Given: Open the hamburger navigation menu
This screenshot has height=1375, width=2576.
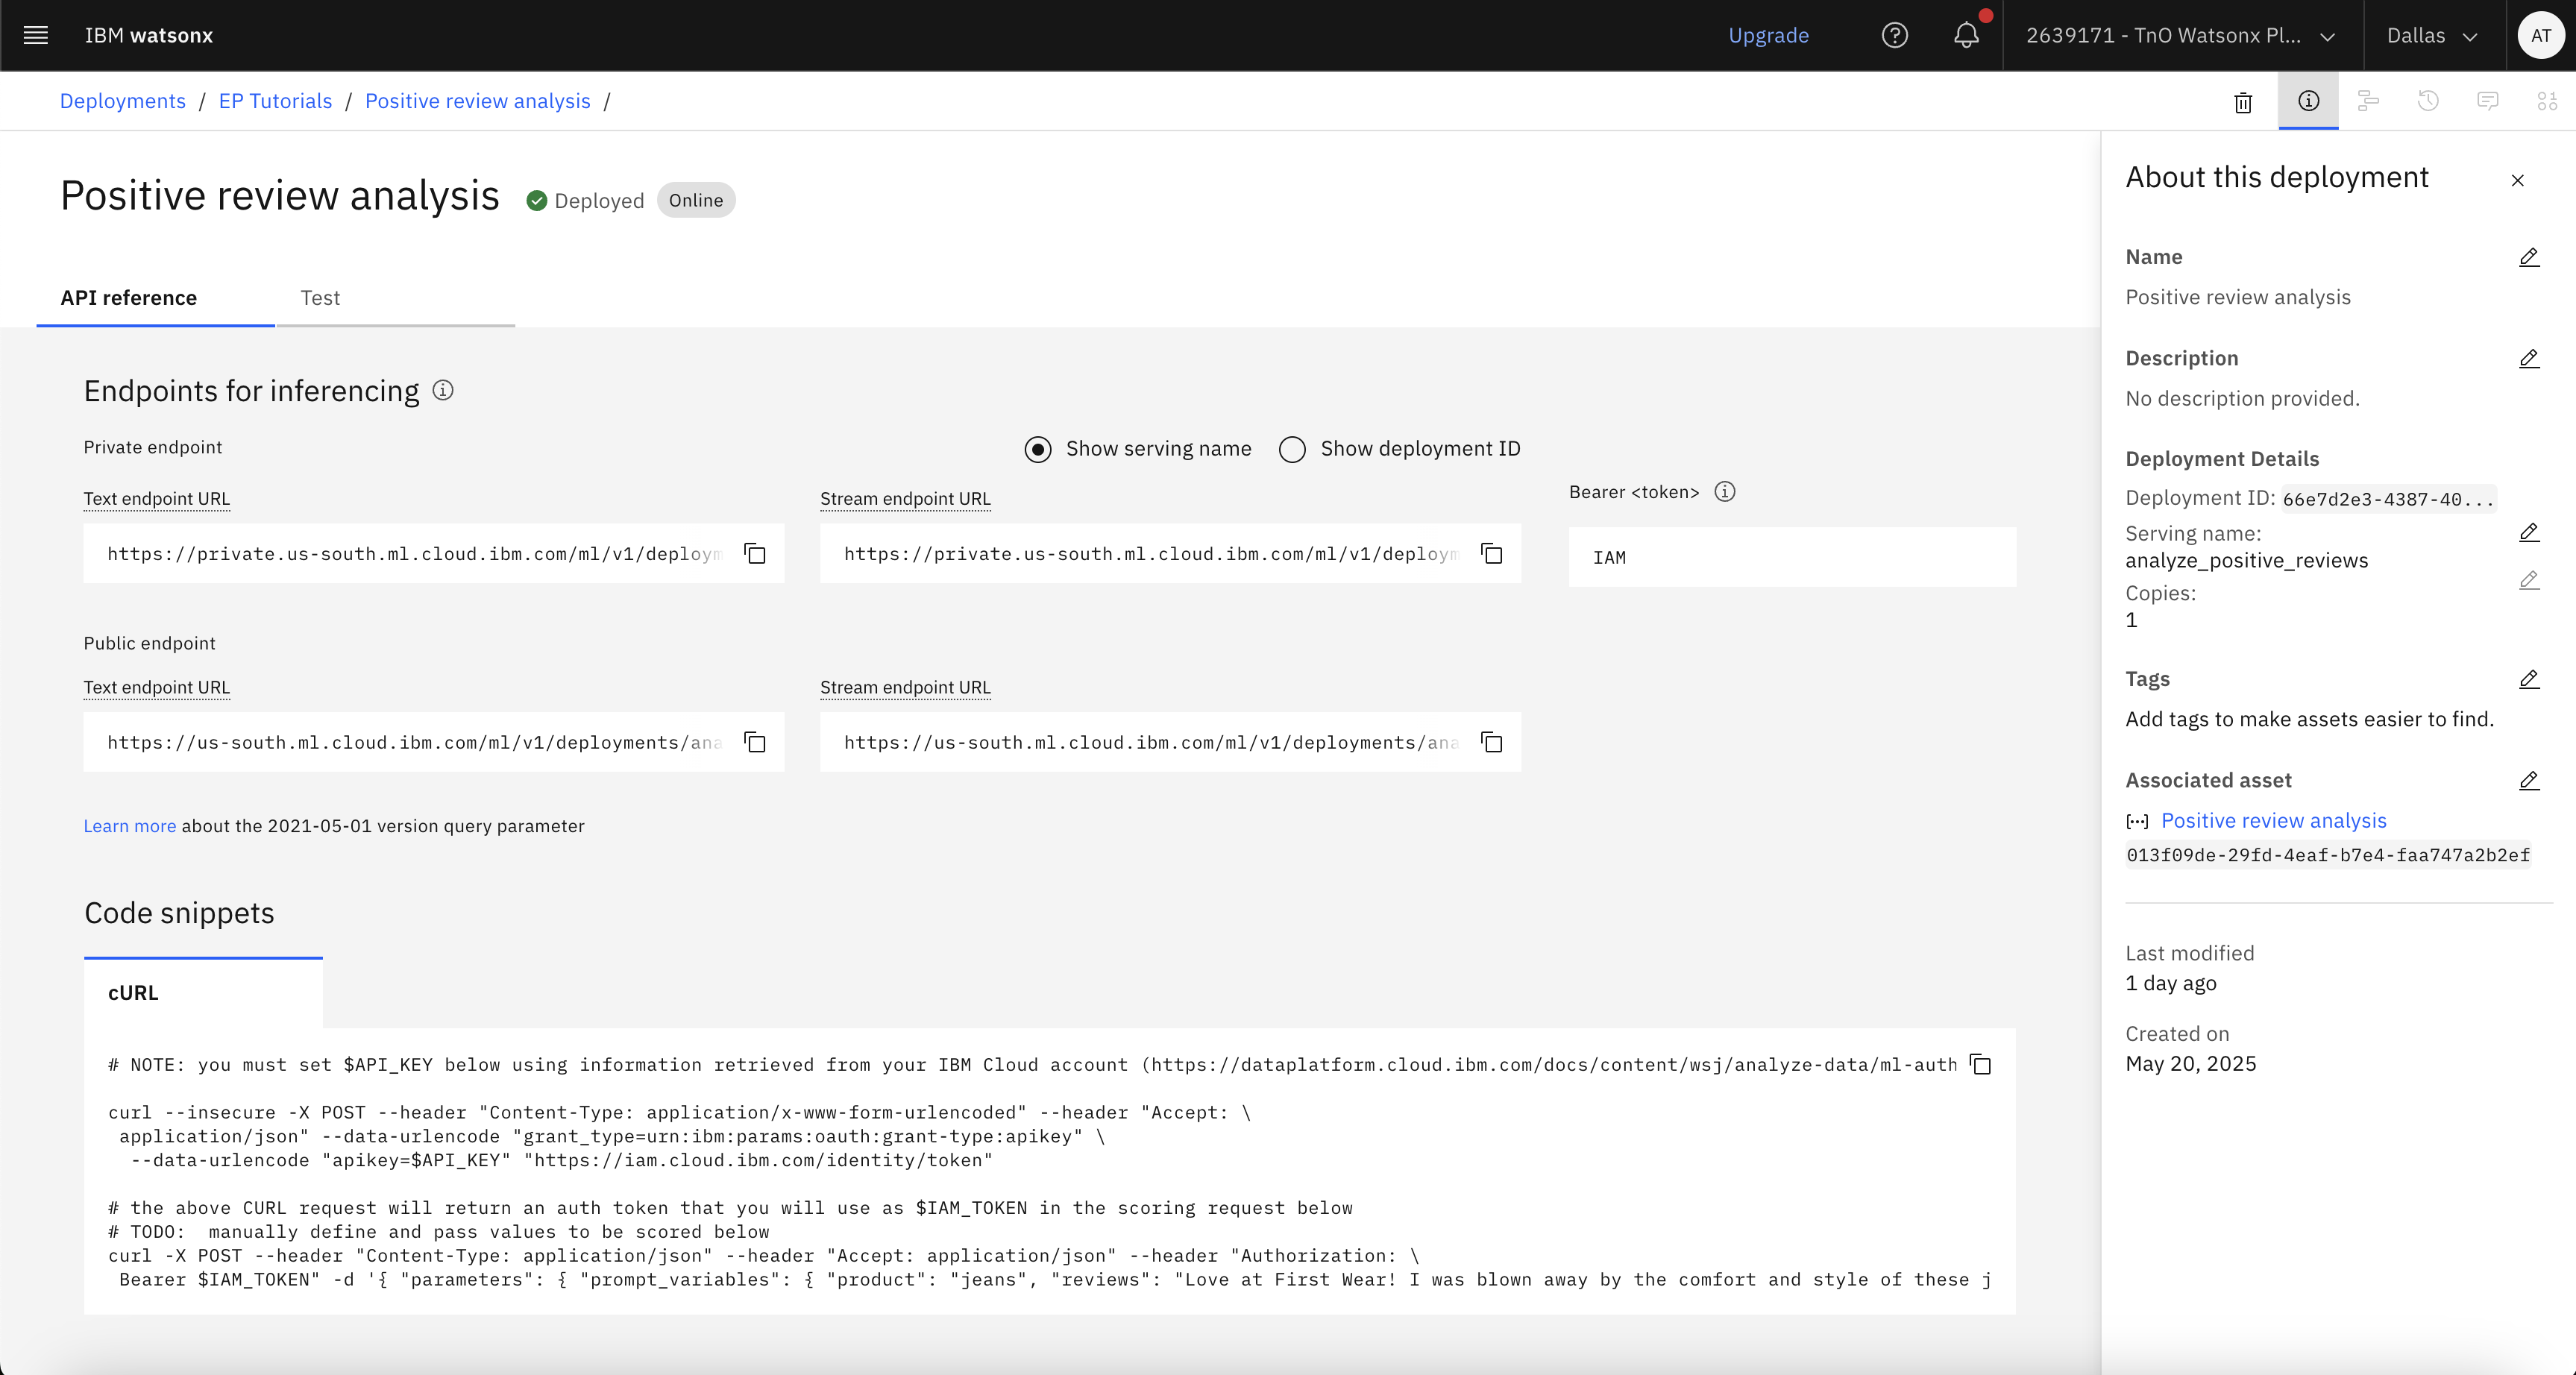Looking at the screenshot, I should pyautogui.click(x=36, y=36).
